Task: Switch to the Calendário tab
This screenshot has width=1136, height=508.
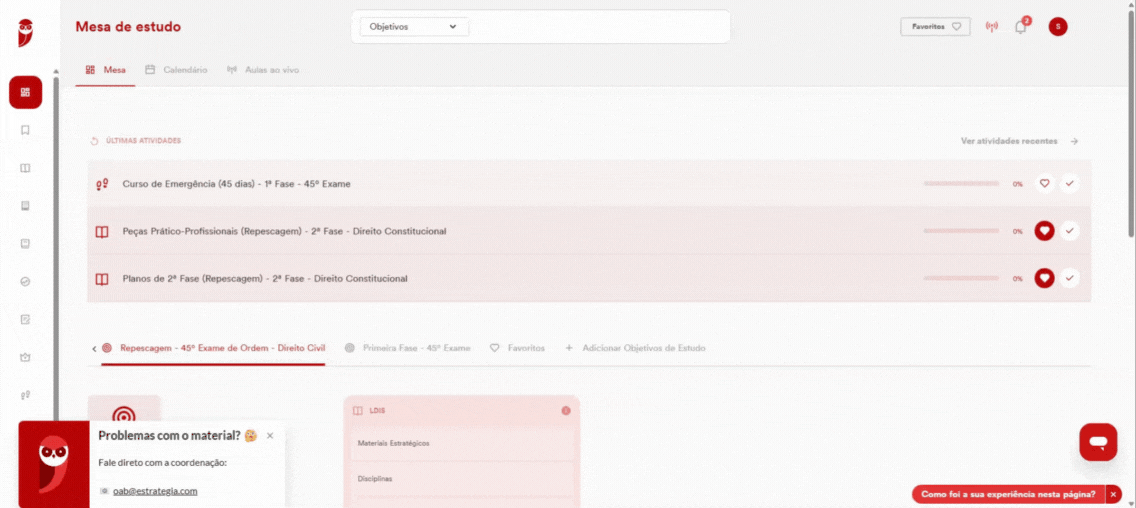Action: pyautogui.click(x=177, y=70)
